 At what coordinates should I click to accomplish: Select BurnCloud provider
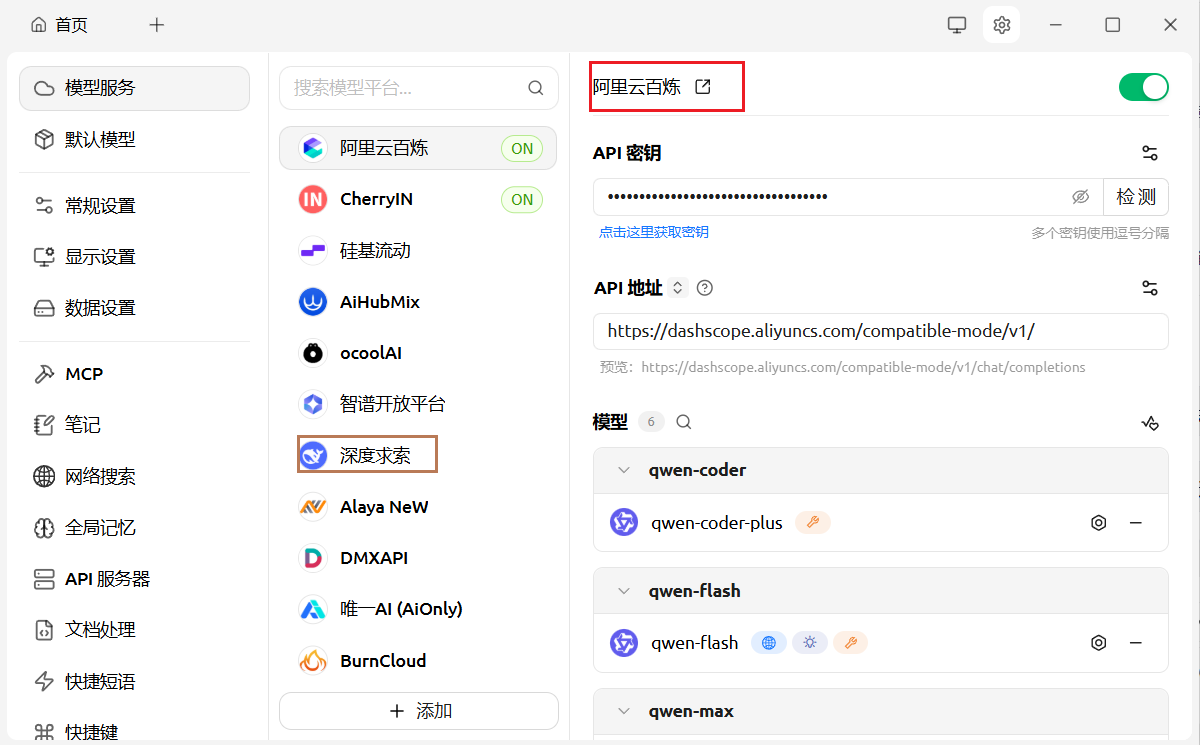pos(418,660)
